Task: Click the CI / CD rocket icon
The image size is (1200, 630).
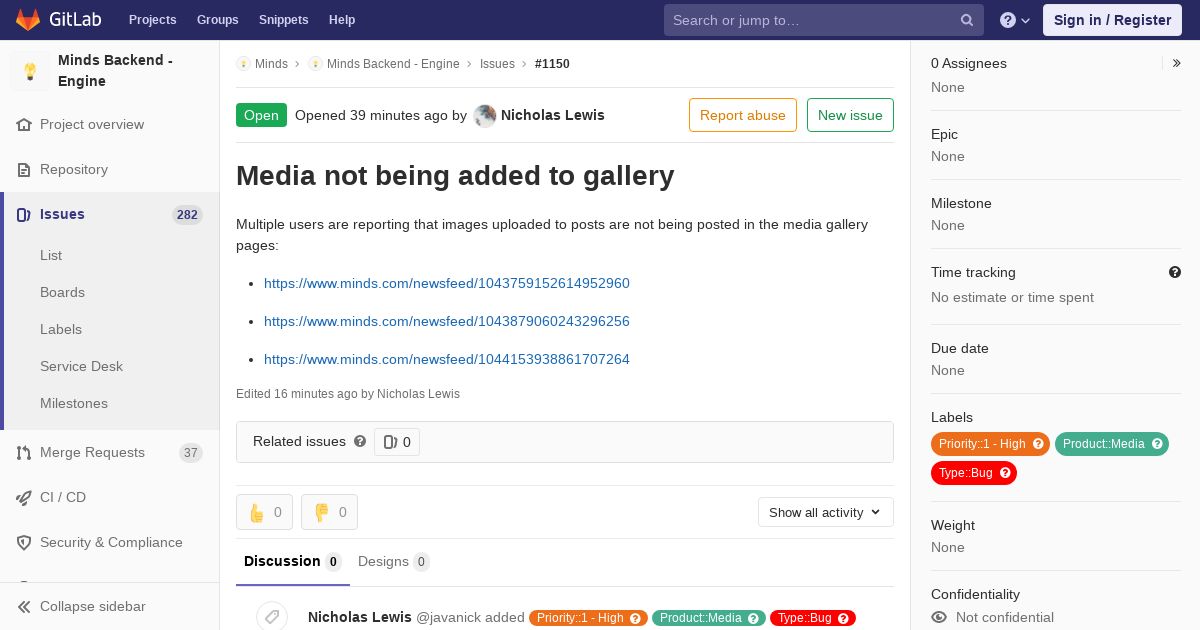Action: [x=24, y=498]
